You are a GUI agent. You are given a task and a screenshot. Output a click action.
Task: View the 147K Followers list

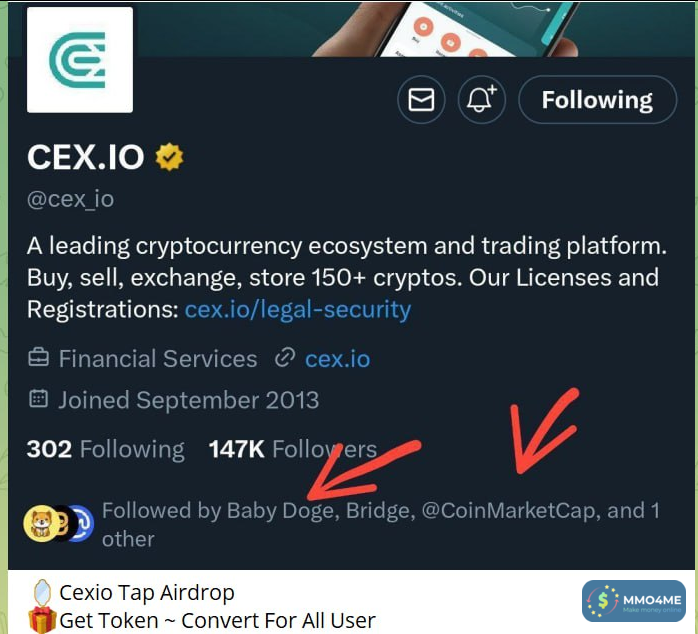coord(292,450)
